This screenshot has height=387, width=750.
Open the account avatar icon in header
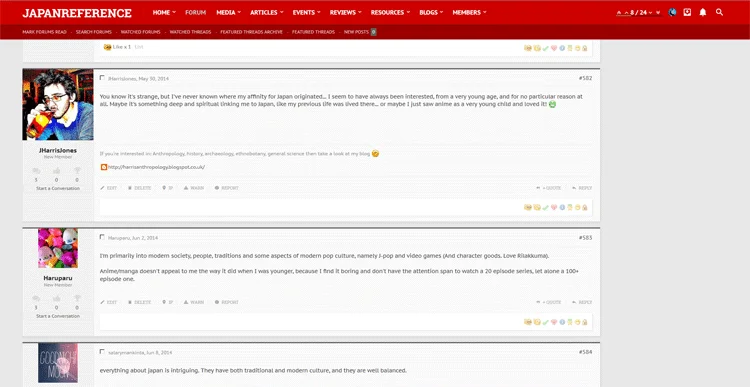(673, 12)
